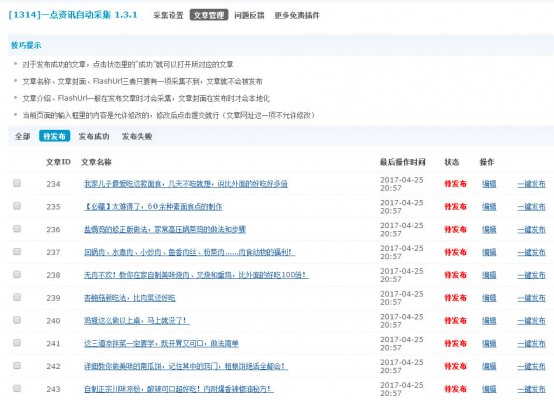
Task: Open title link of article 240
Action: point(136,320)
